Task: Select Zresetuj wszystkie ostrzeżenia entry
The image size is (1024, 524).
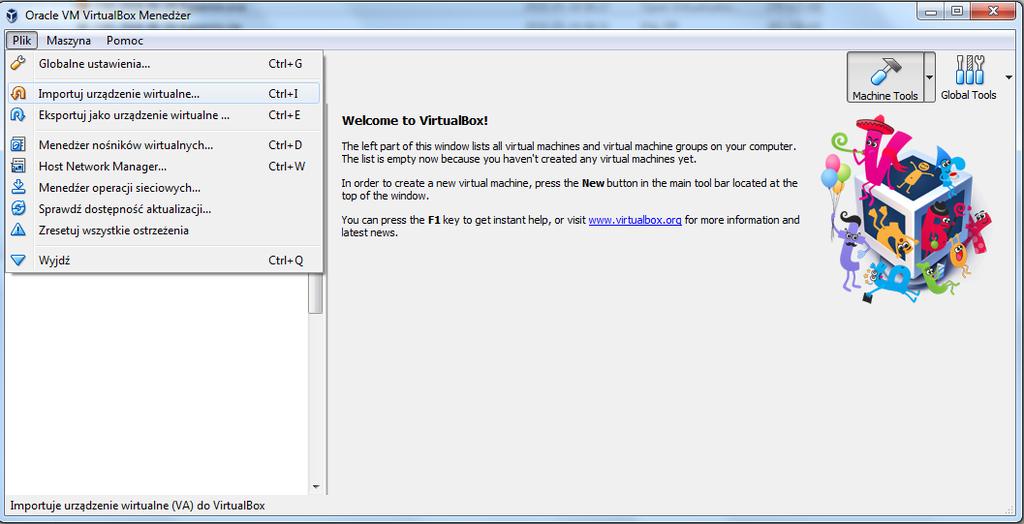Action: (164, 230)
